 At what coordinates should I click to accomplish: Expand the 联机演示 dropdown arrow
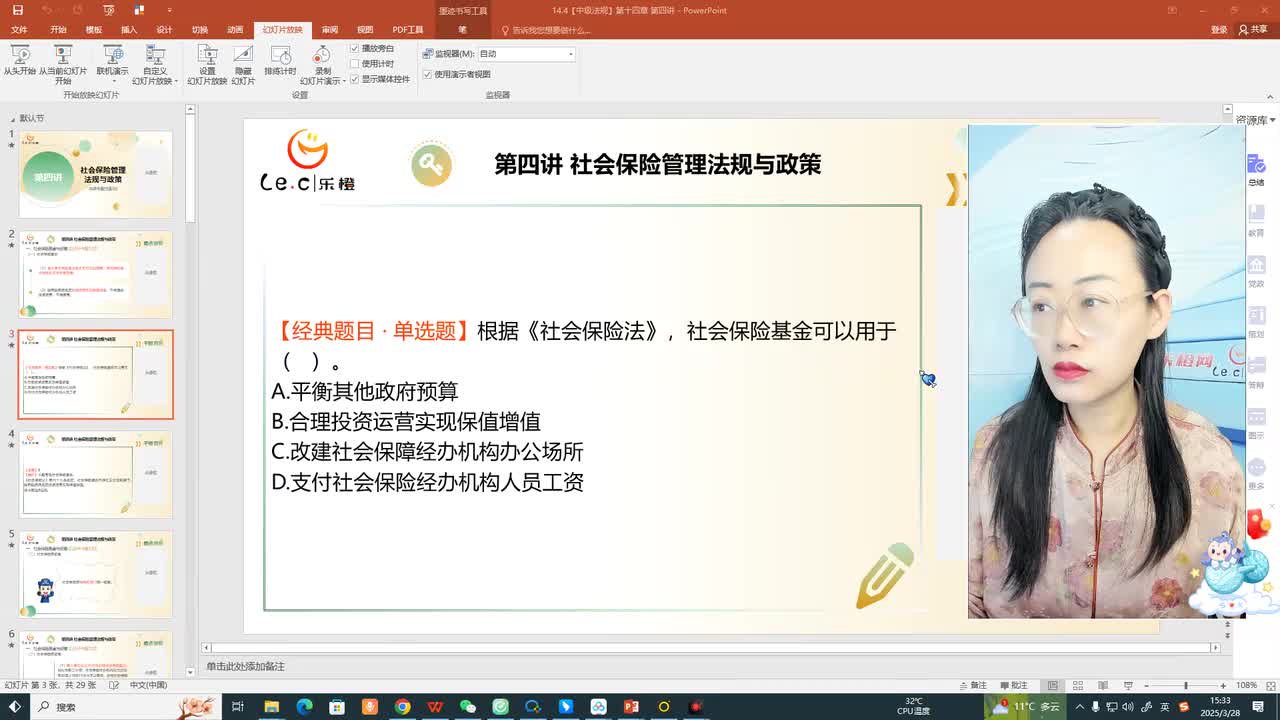(112, 81)
